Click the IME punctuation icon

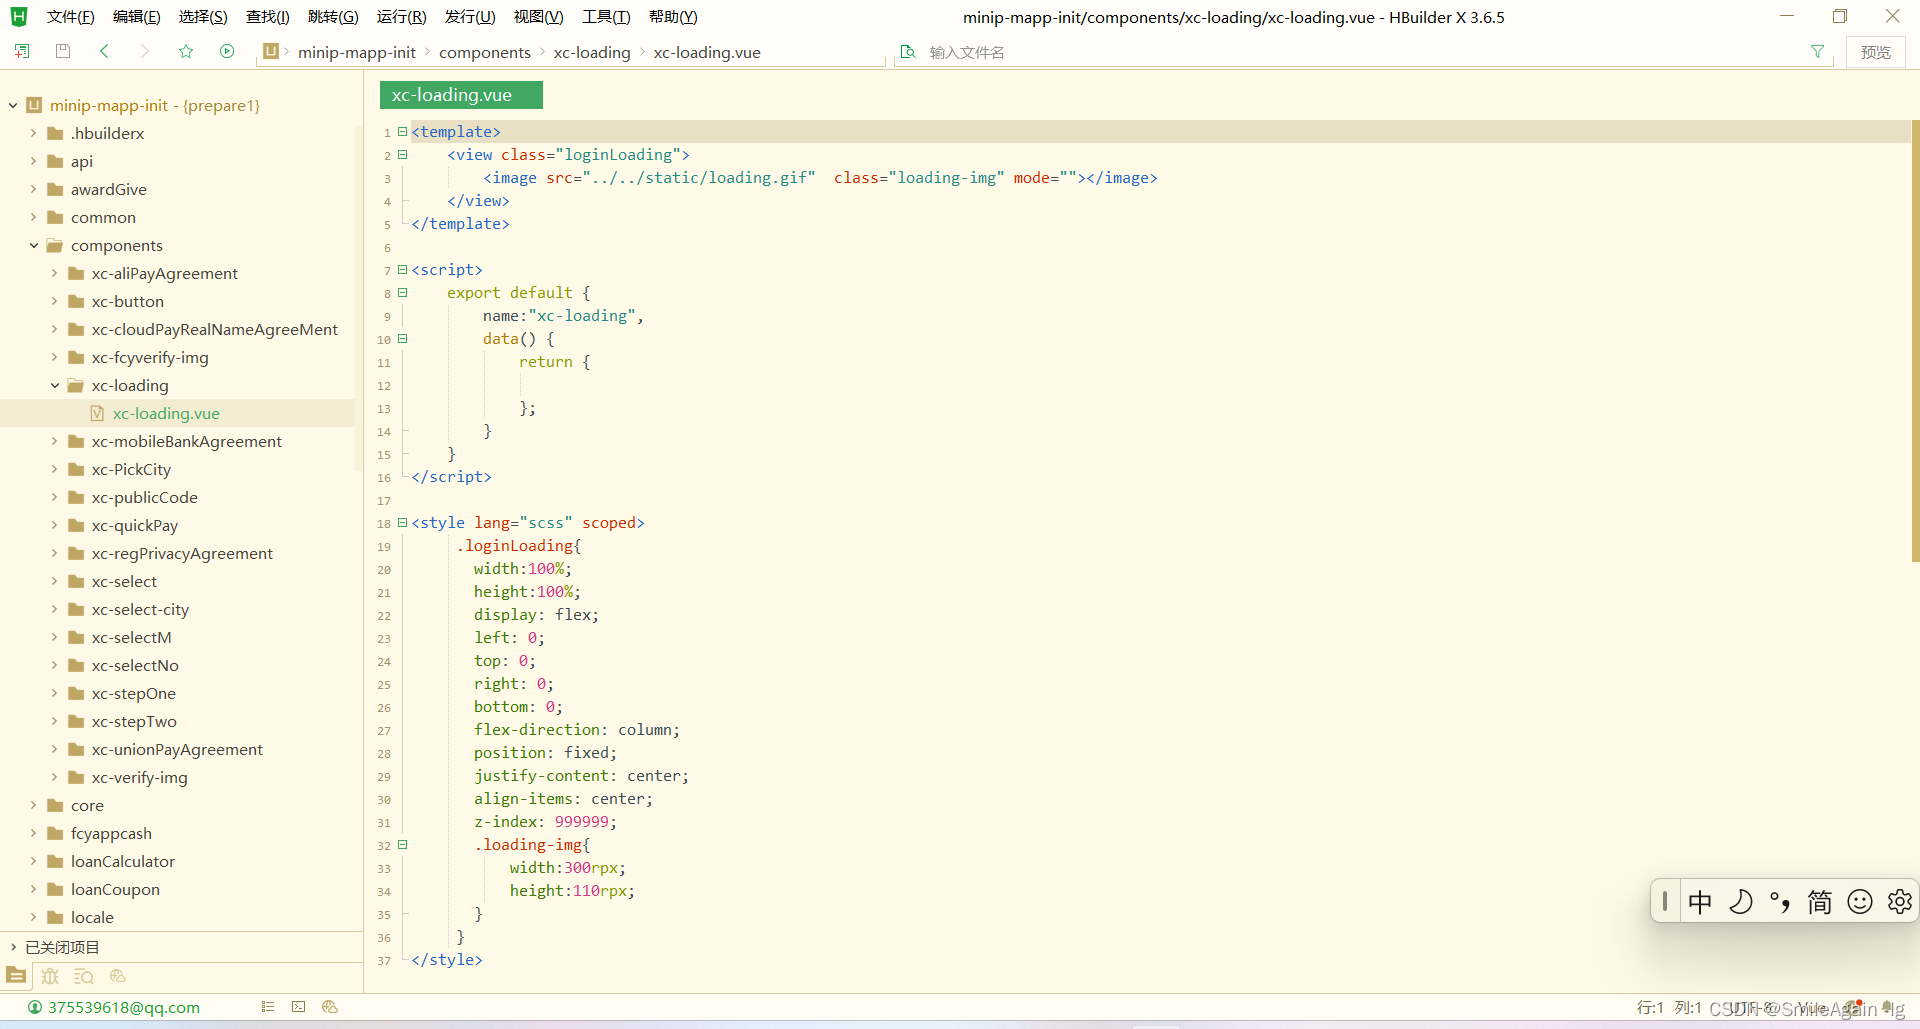click(1780, 902)
